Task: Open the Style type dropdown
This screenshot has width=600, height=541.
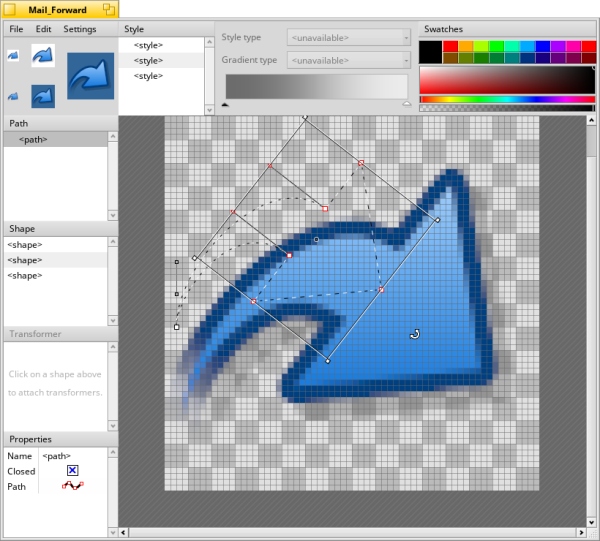Action: (x=349, y=38)
